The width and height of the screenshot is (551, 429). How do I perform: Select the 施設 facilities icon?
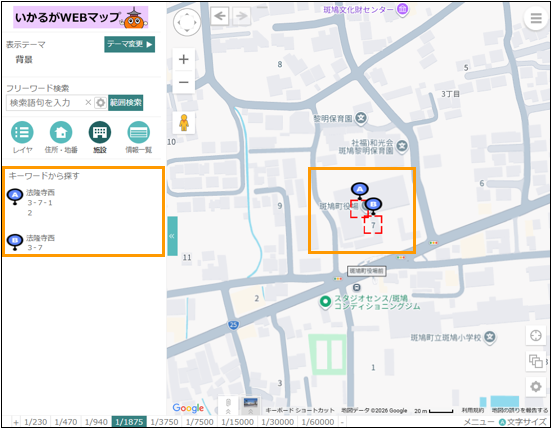click(x=100, y=132)
